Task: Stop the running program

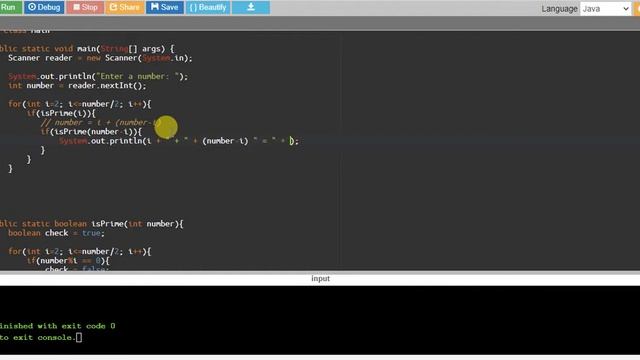Action: click(x=85, y=7)
